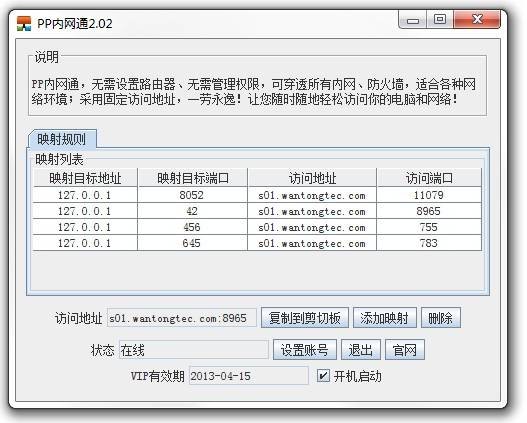The image size is (527, 423).
Task: Minimize the PP内网通 window
Action: [413, 19]
